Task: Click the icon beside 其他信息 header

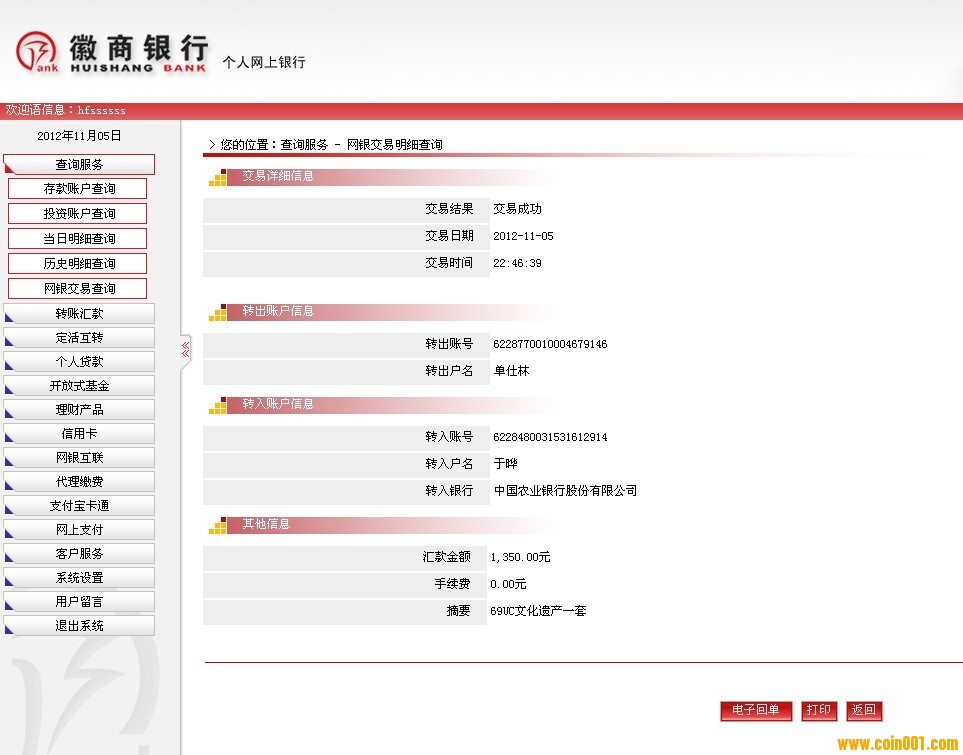Action: (x=217, y=525)
